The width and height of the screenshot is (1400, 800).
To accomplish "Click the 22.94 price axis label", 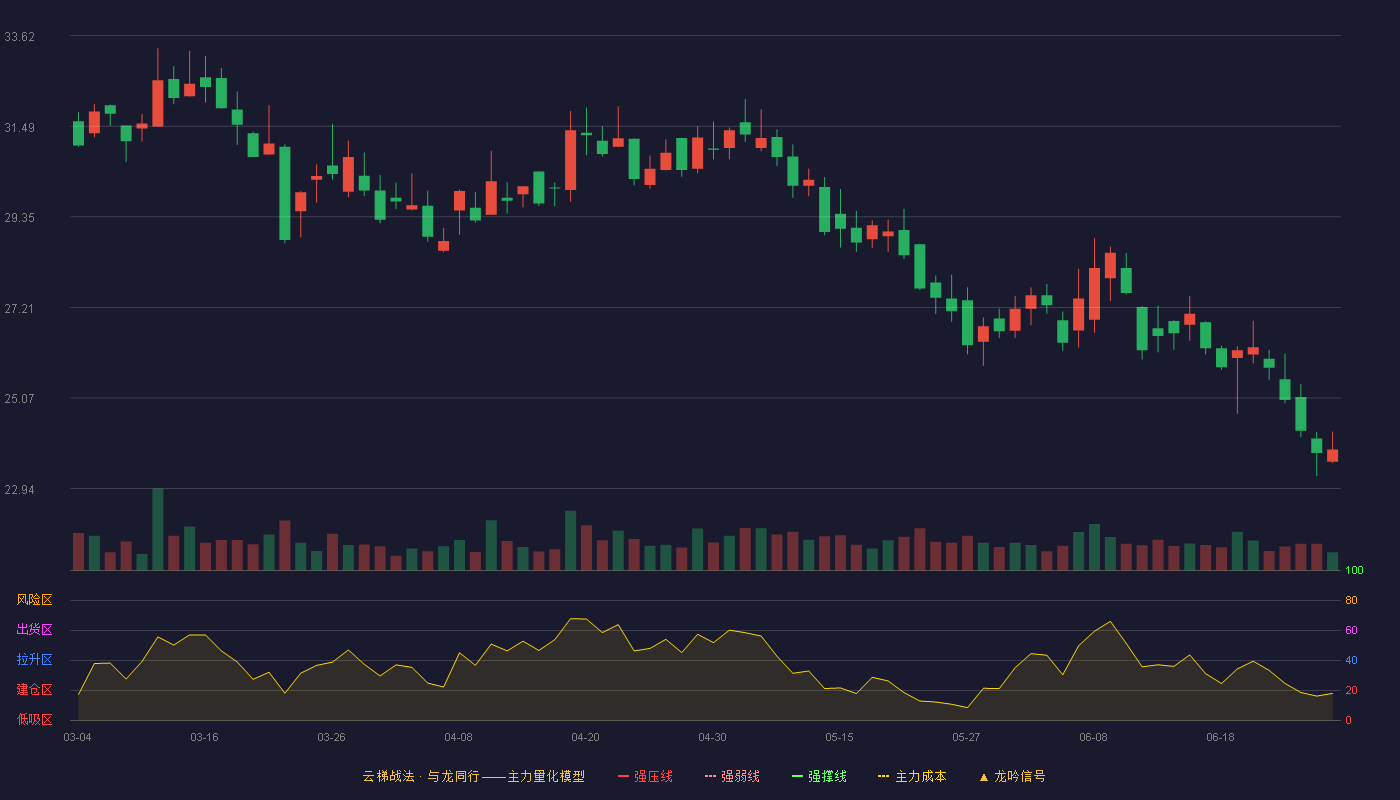I will tap(19, 490).
